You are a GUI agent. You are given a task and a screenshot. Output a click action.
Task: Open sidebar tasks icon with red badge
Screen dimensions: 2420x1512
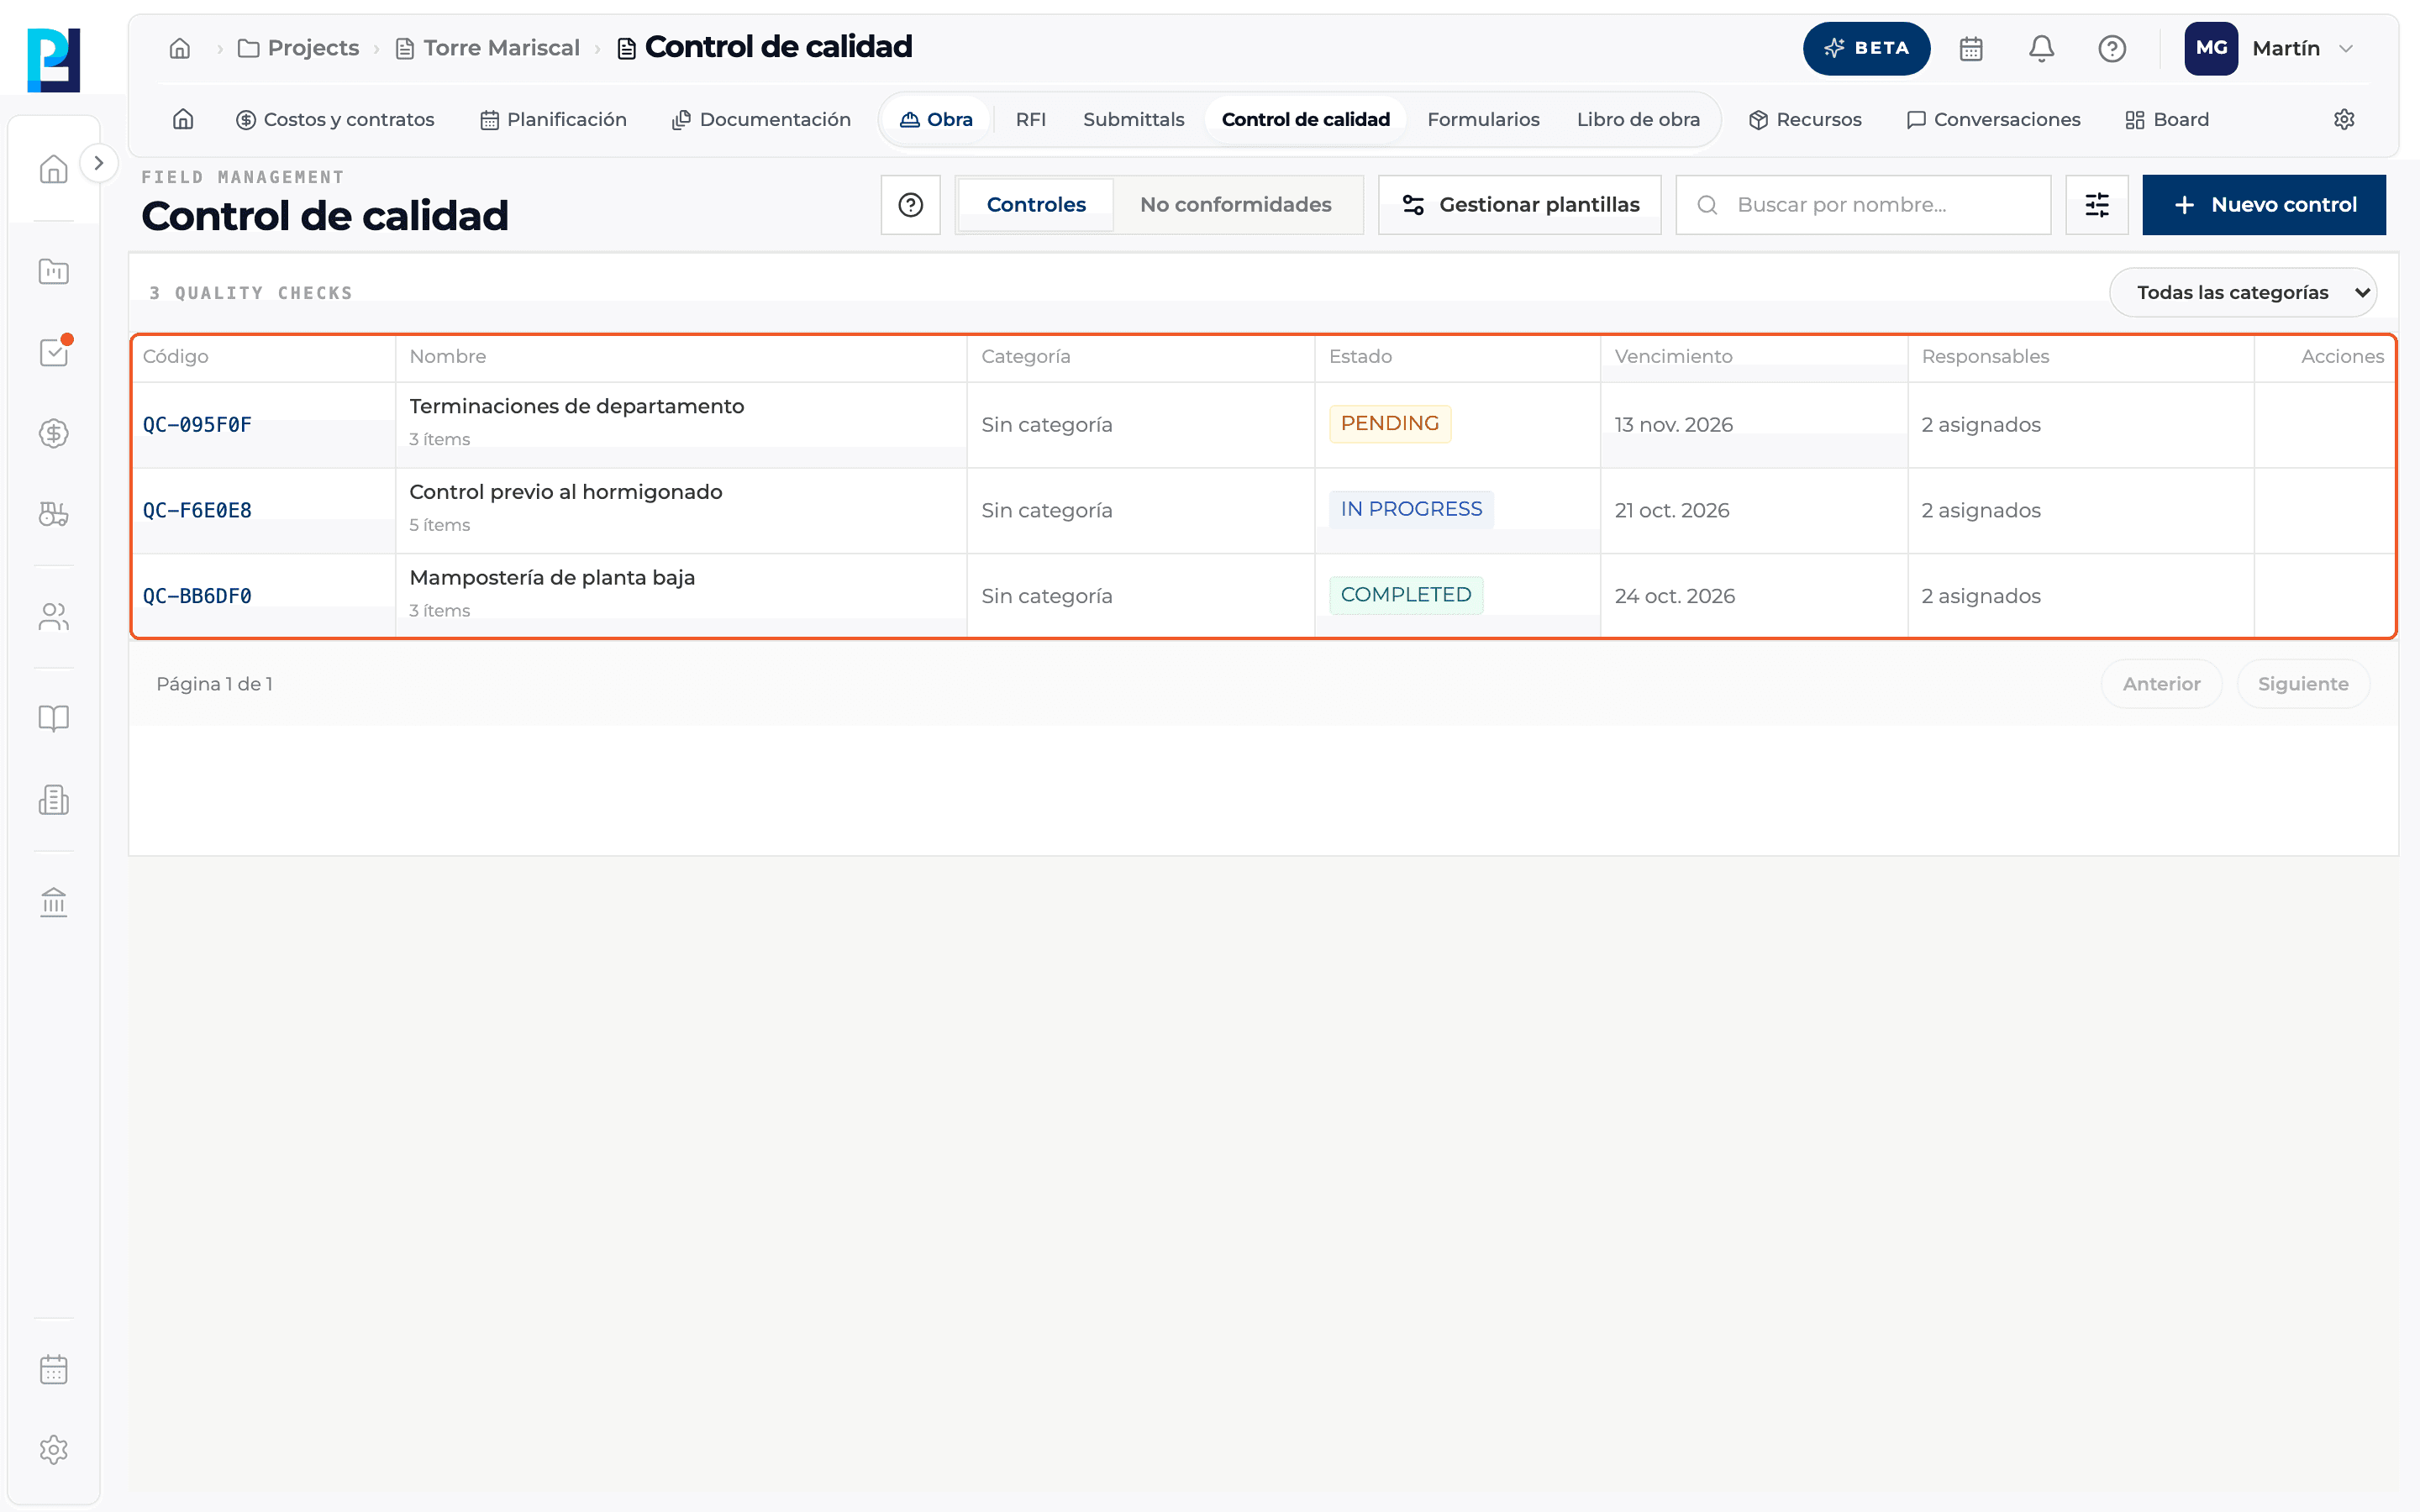(54, 352)
